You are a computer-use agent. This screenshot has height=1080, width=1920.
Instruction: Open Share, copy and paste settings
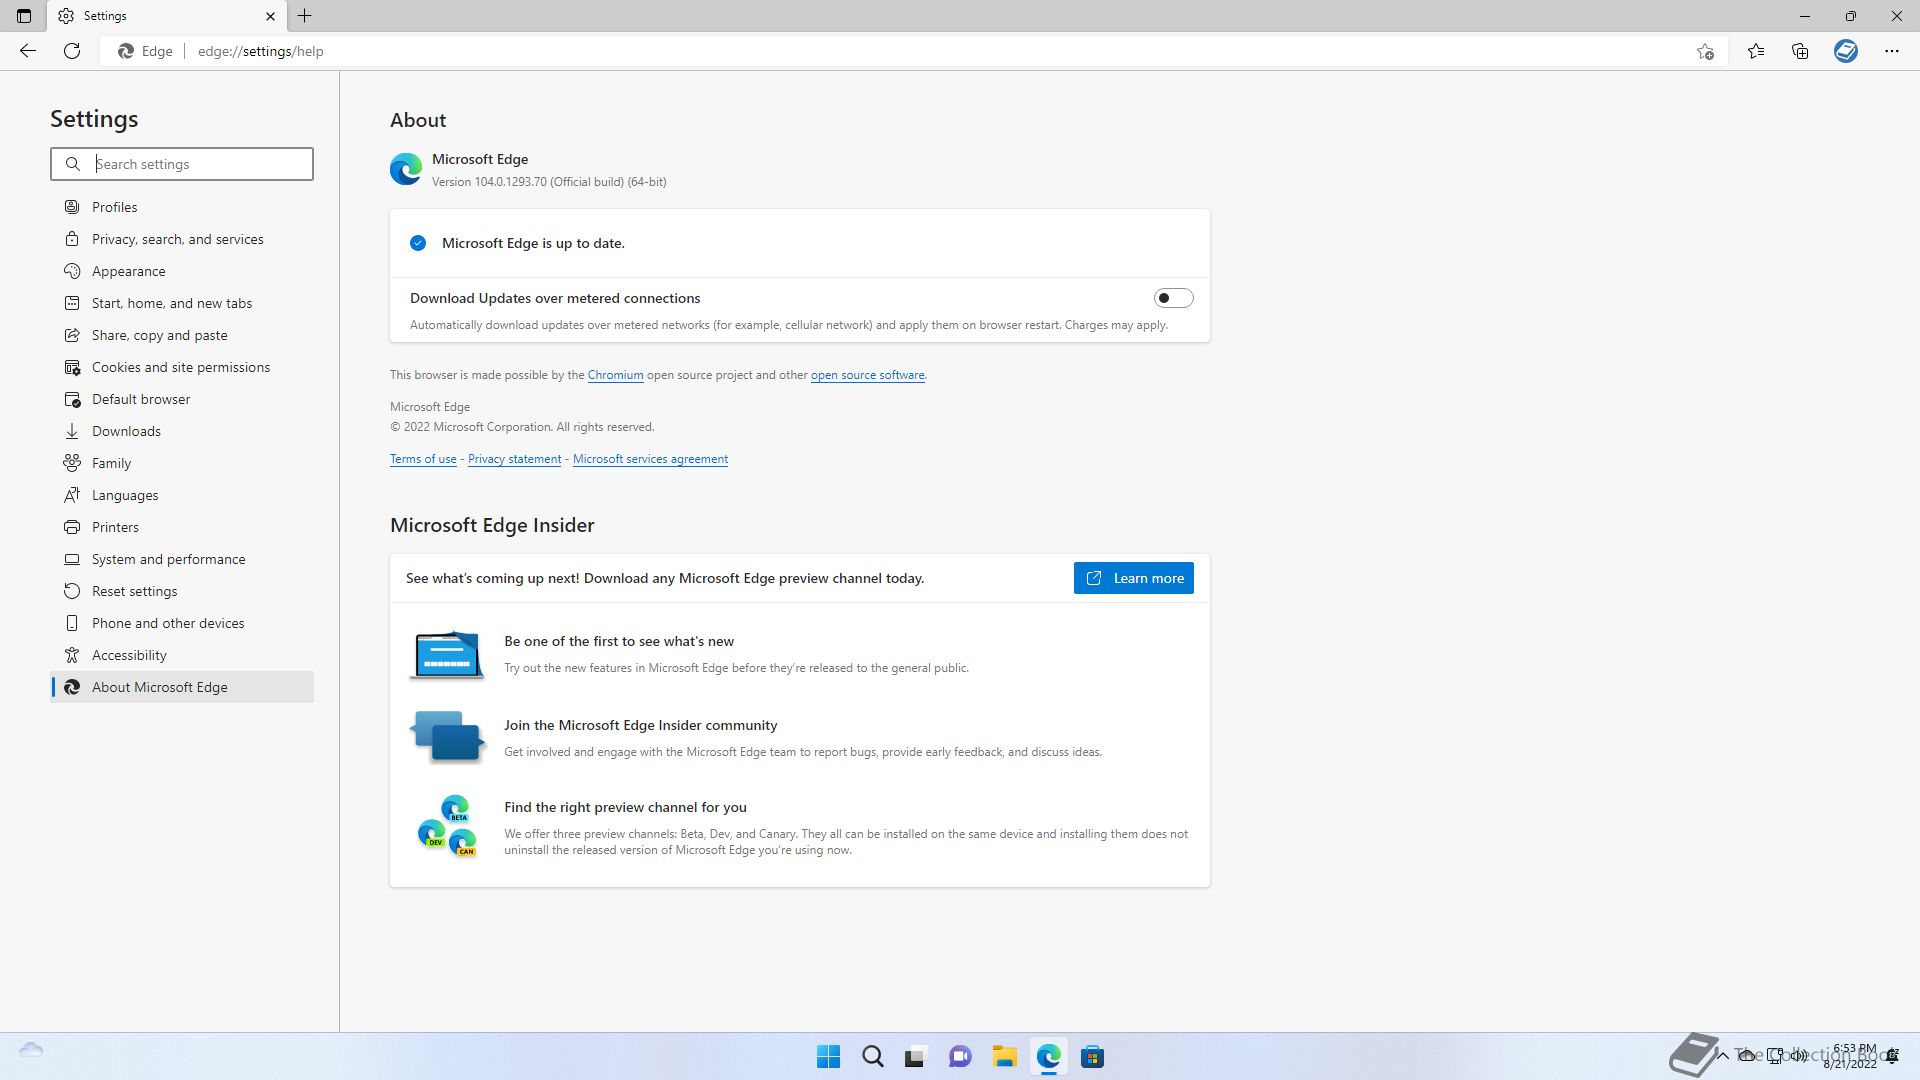point(182,335)
